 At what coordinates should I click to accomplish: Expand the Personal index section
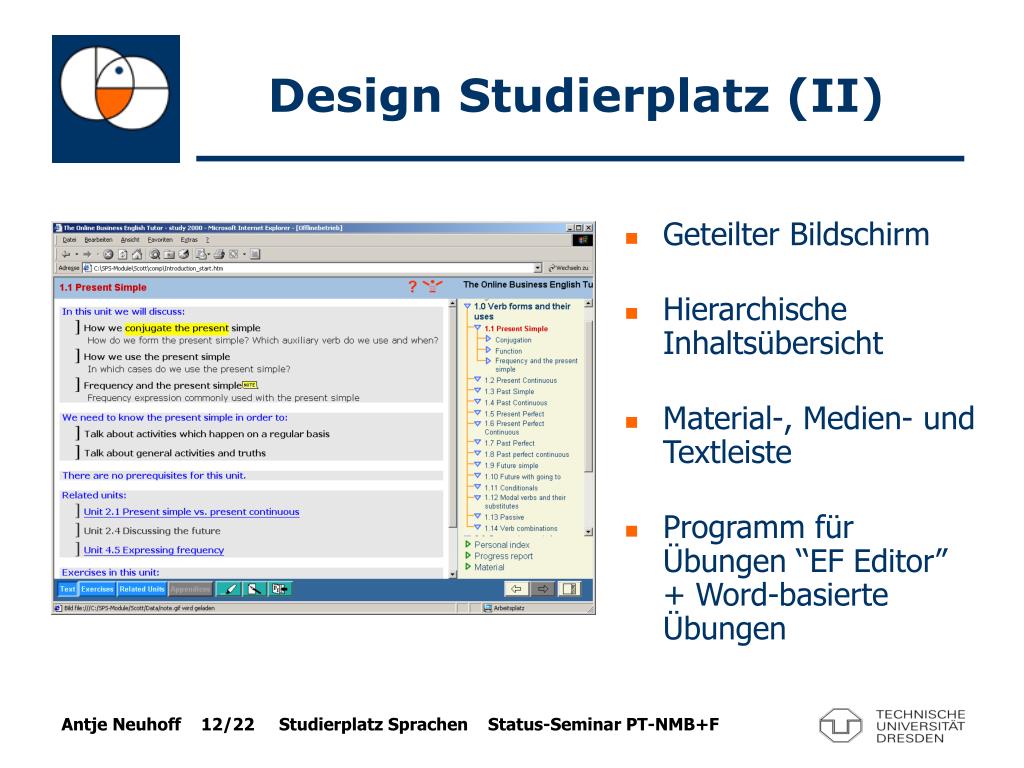click(x=468, y=544)
